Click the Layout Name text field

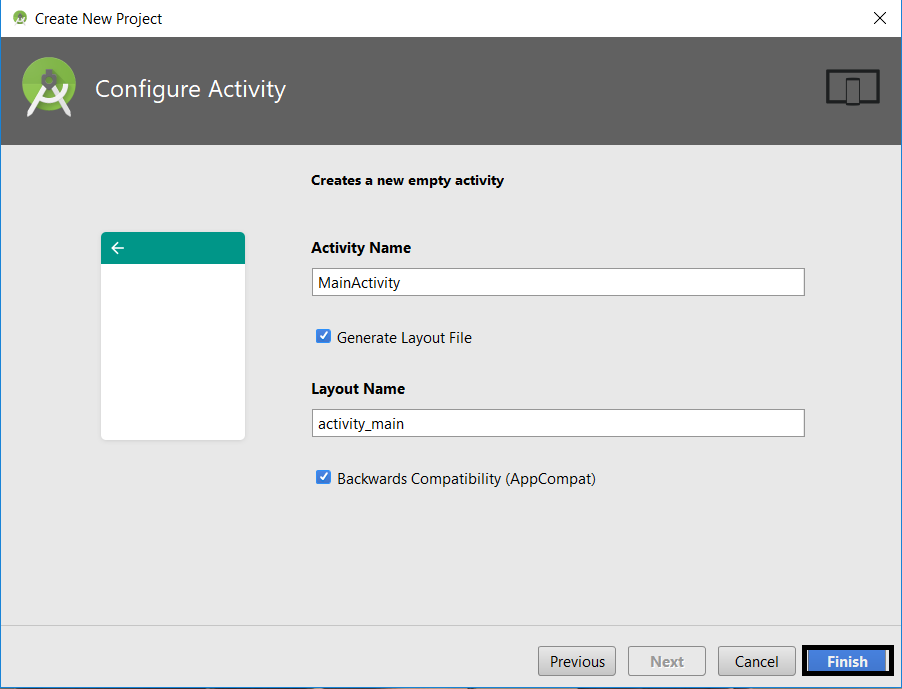[x=557, y=423]
